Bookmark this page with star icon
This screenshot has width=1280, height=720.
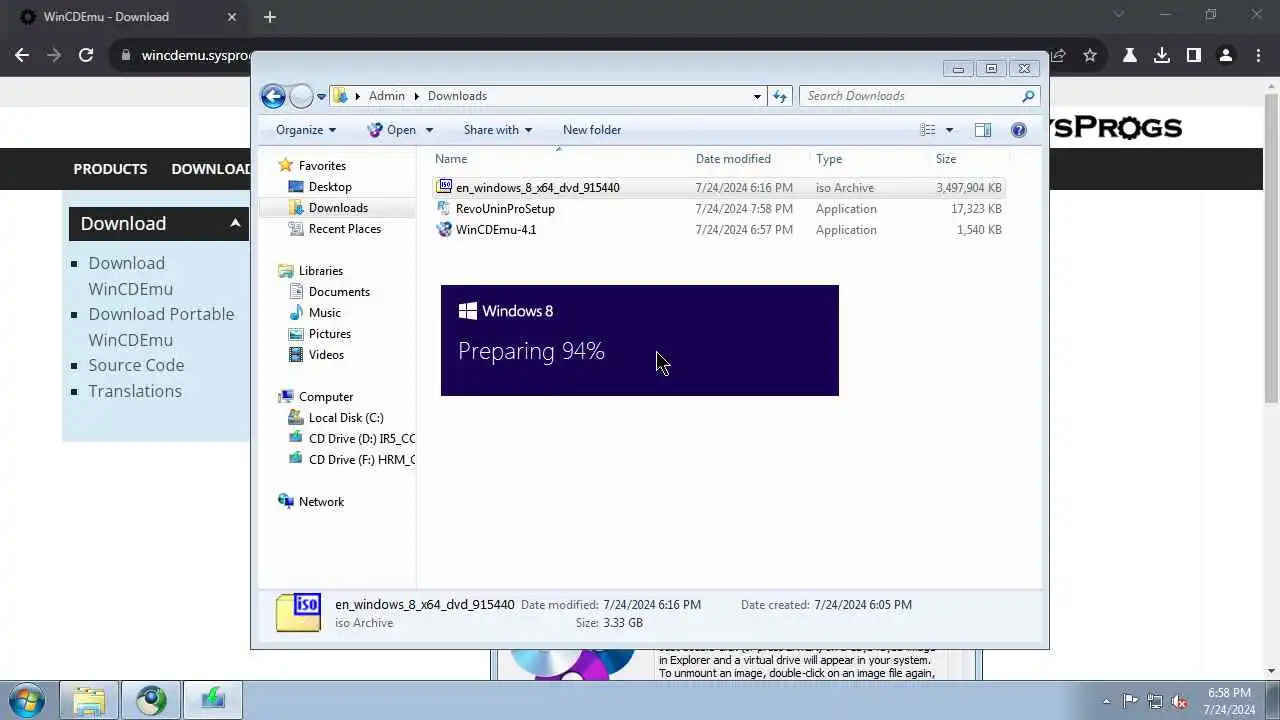(x=1090, y=55)
